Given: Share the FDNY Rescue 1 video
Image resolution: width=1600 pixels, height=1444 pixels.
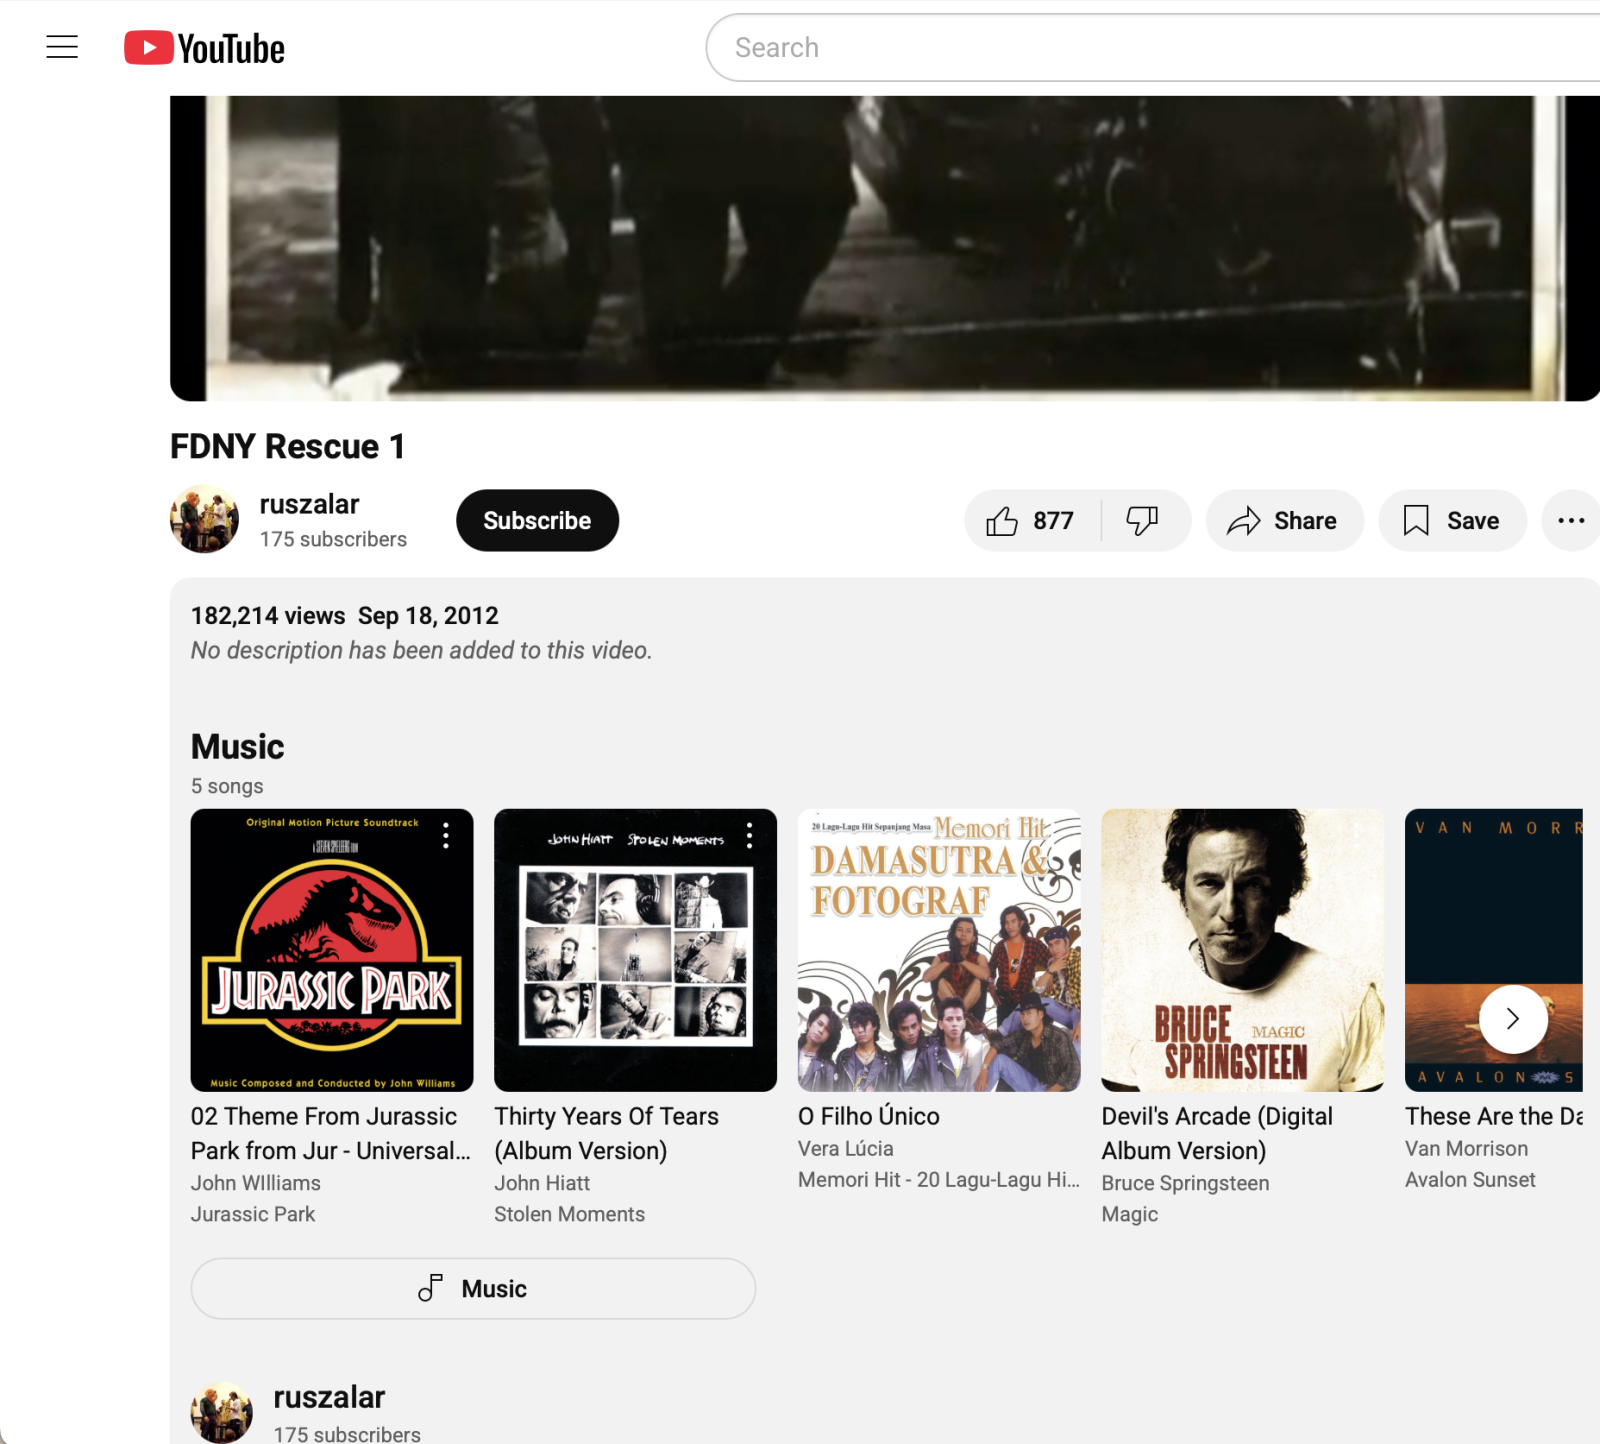Looking at the screenshot, I should tap(1284, 520).
